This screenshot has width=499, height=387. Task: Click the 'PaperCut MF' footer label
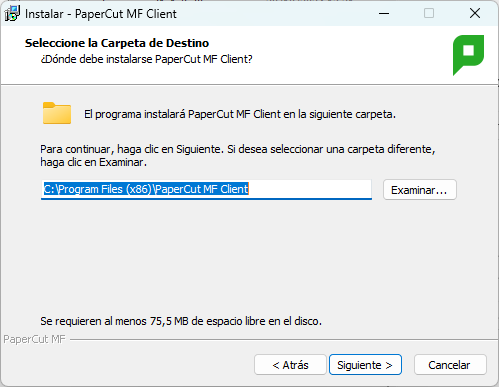tap(34, 339)
